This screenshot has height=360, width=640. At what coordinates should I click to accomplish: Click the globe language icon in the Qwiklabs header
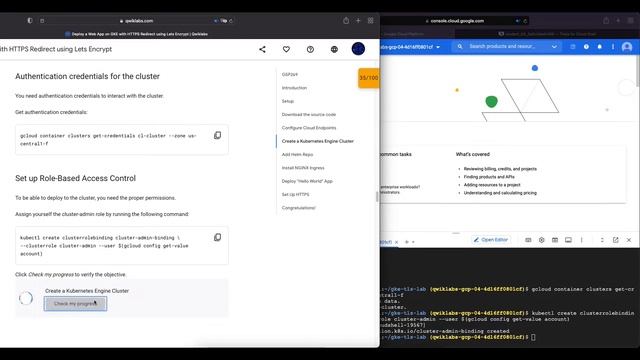click(334, 49)
